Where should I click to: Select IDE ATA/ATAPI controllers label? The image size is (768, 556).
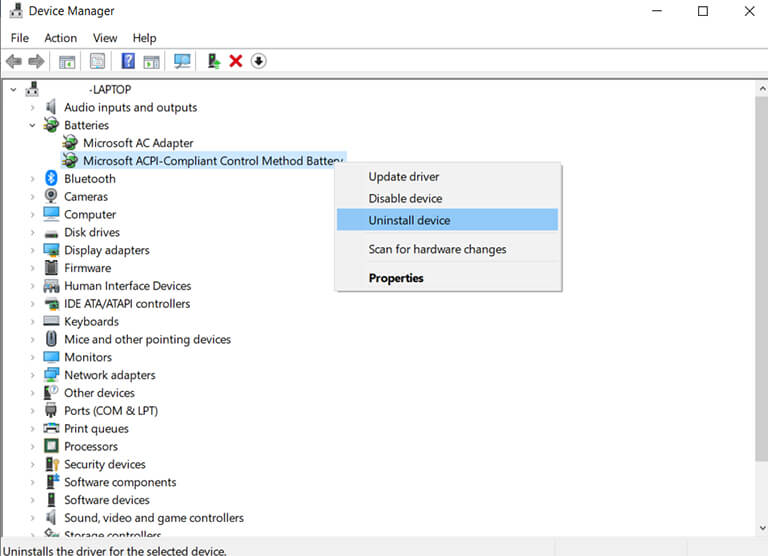[x=127, y=303]
